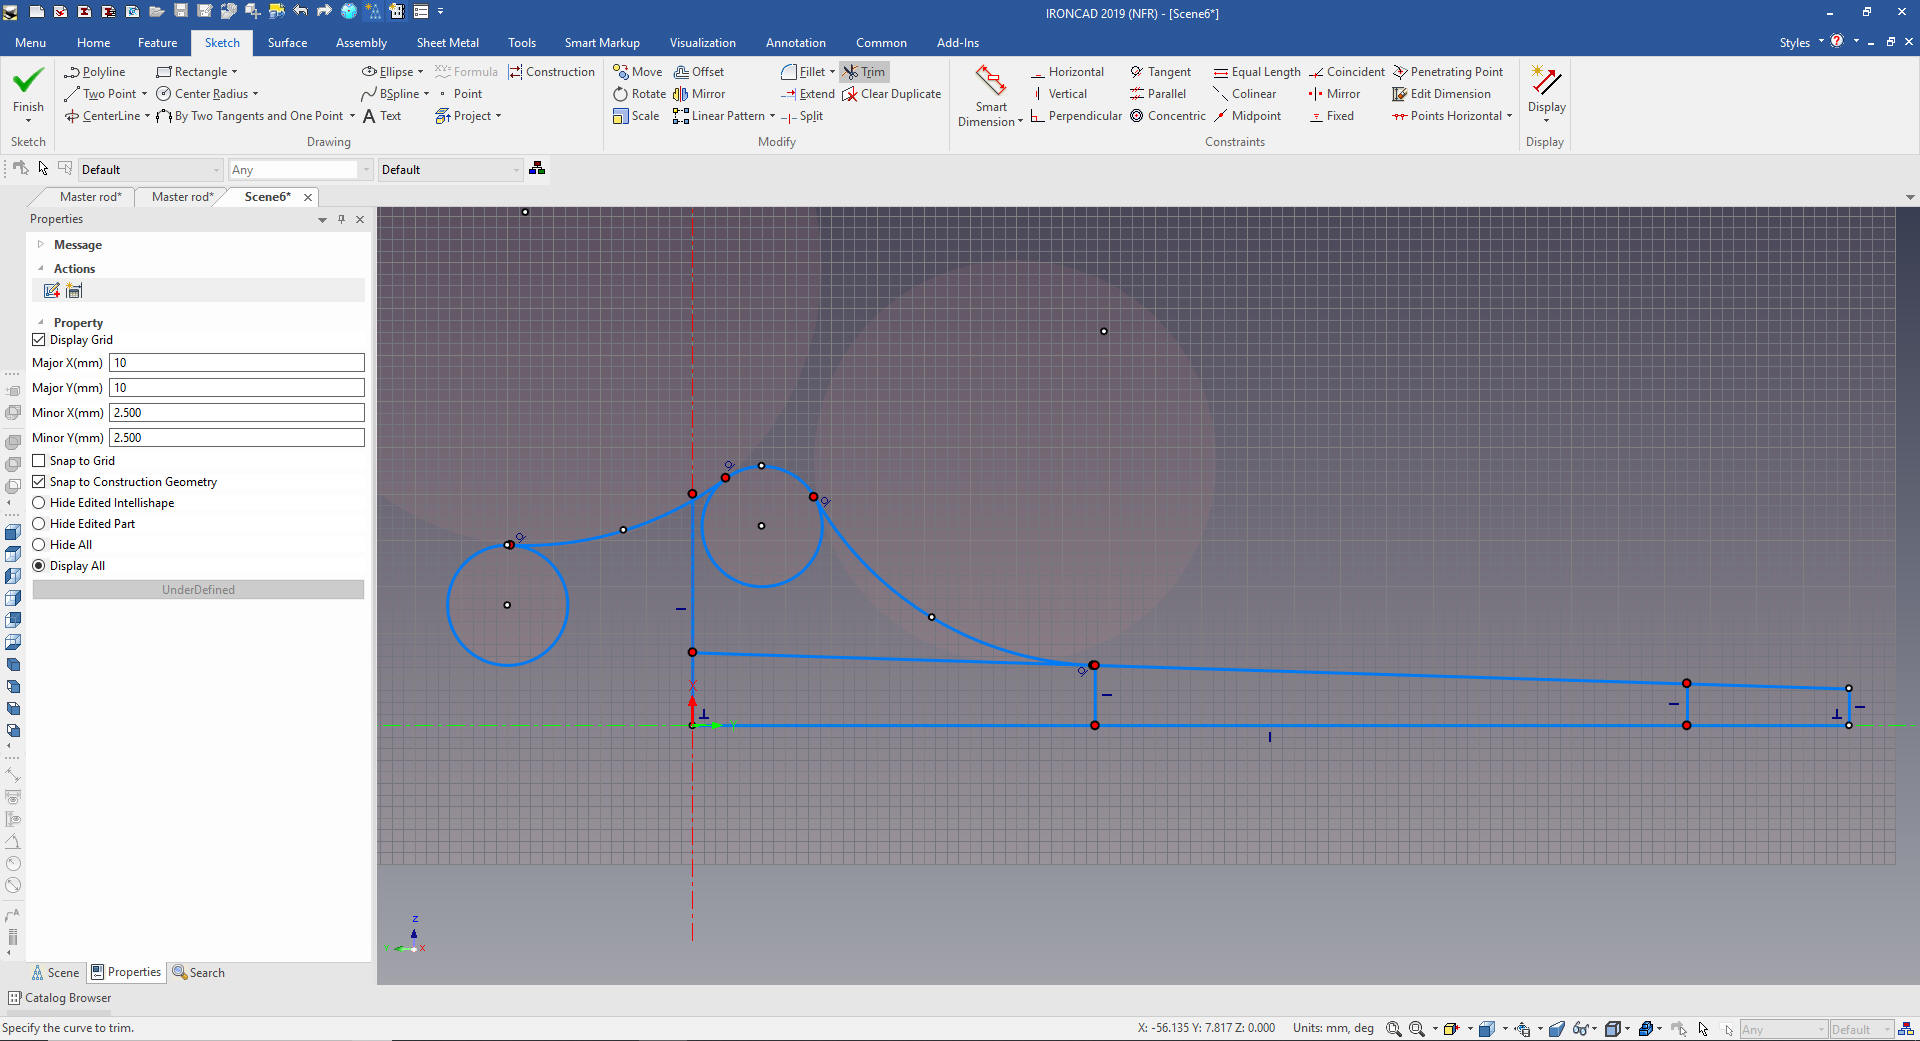Image resolution: width=1920 pixels, height=1041 pixels.
Task: Select the Hide Edited Intellishape radio button
Action: click(39, 503)
